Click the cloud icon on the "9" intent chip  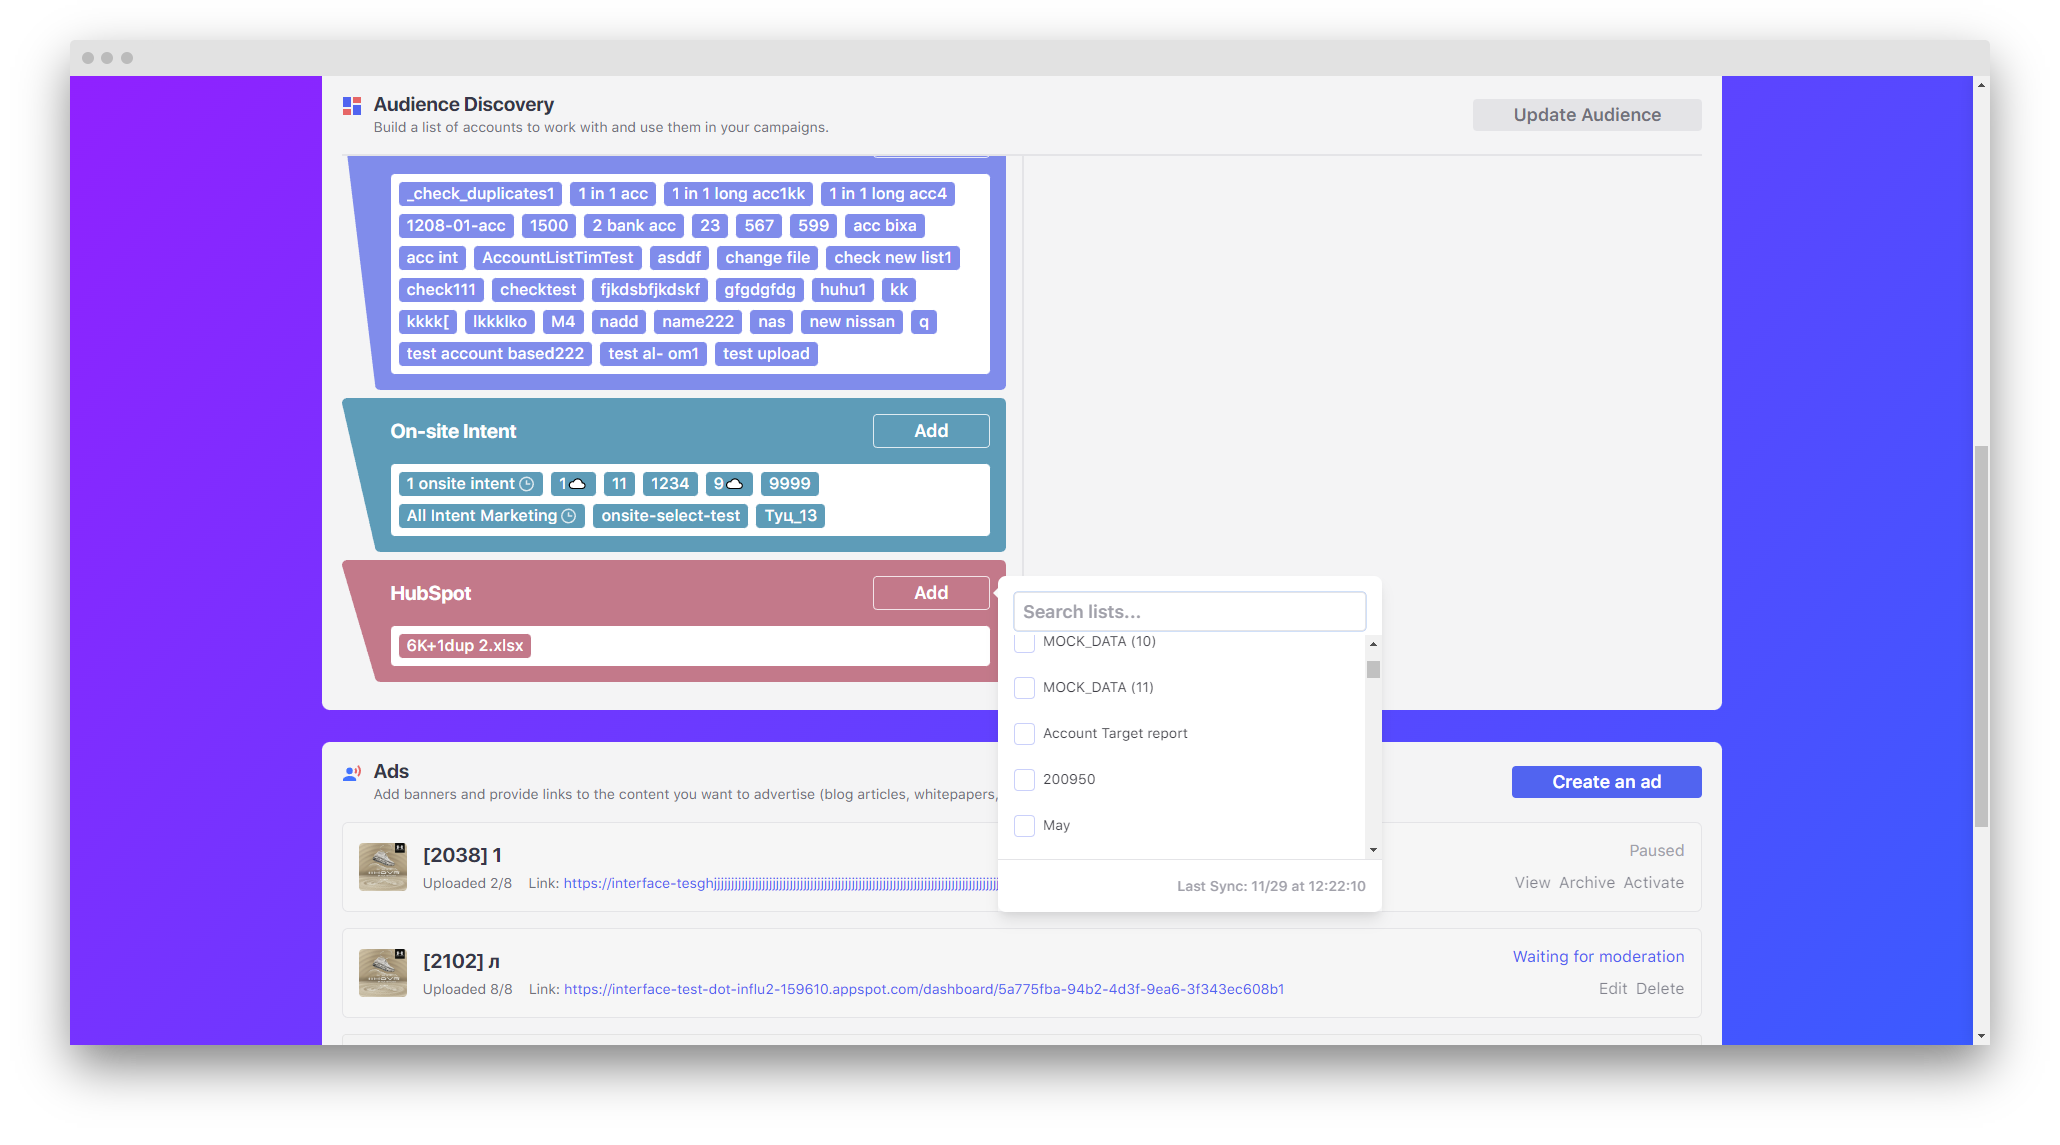tap(733, 483)
